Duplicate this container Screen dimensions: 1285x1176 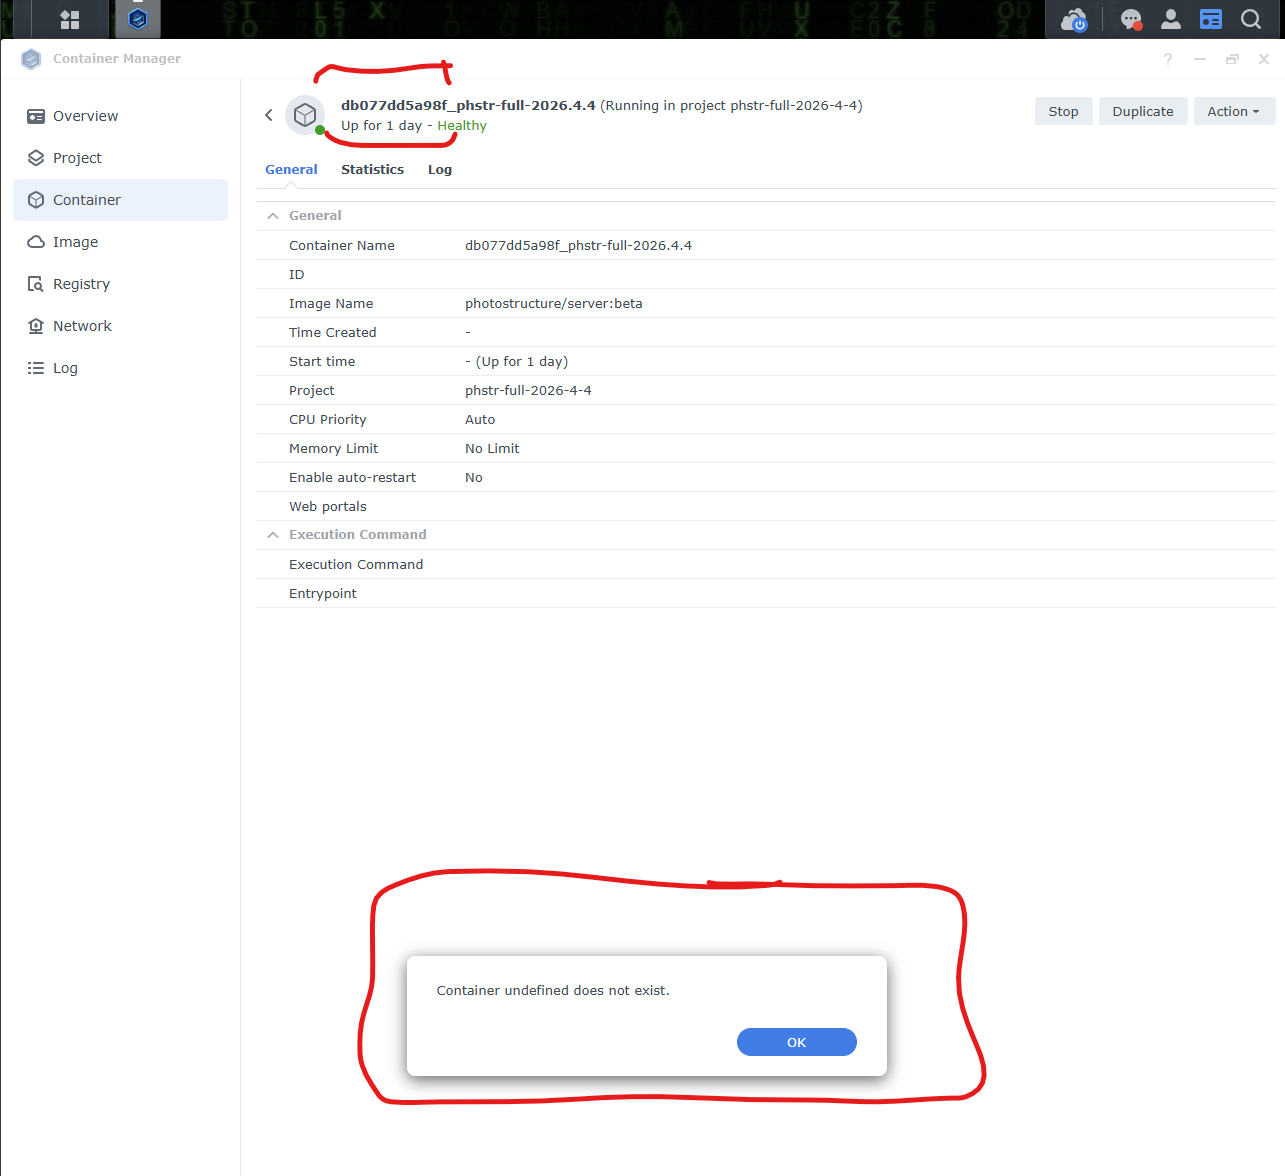click(1142, 112)
